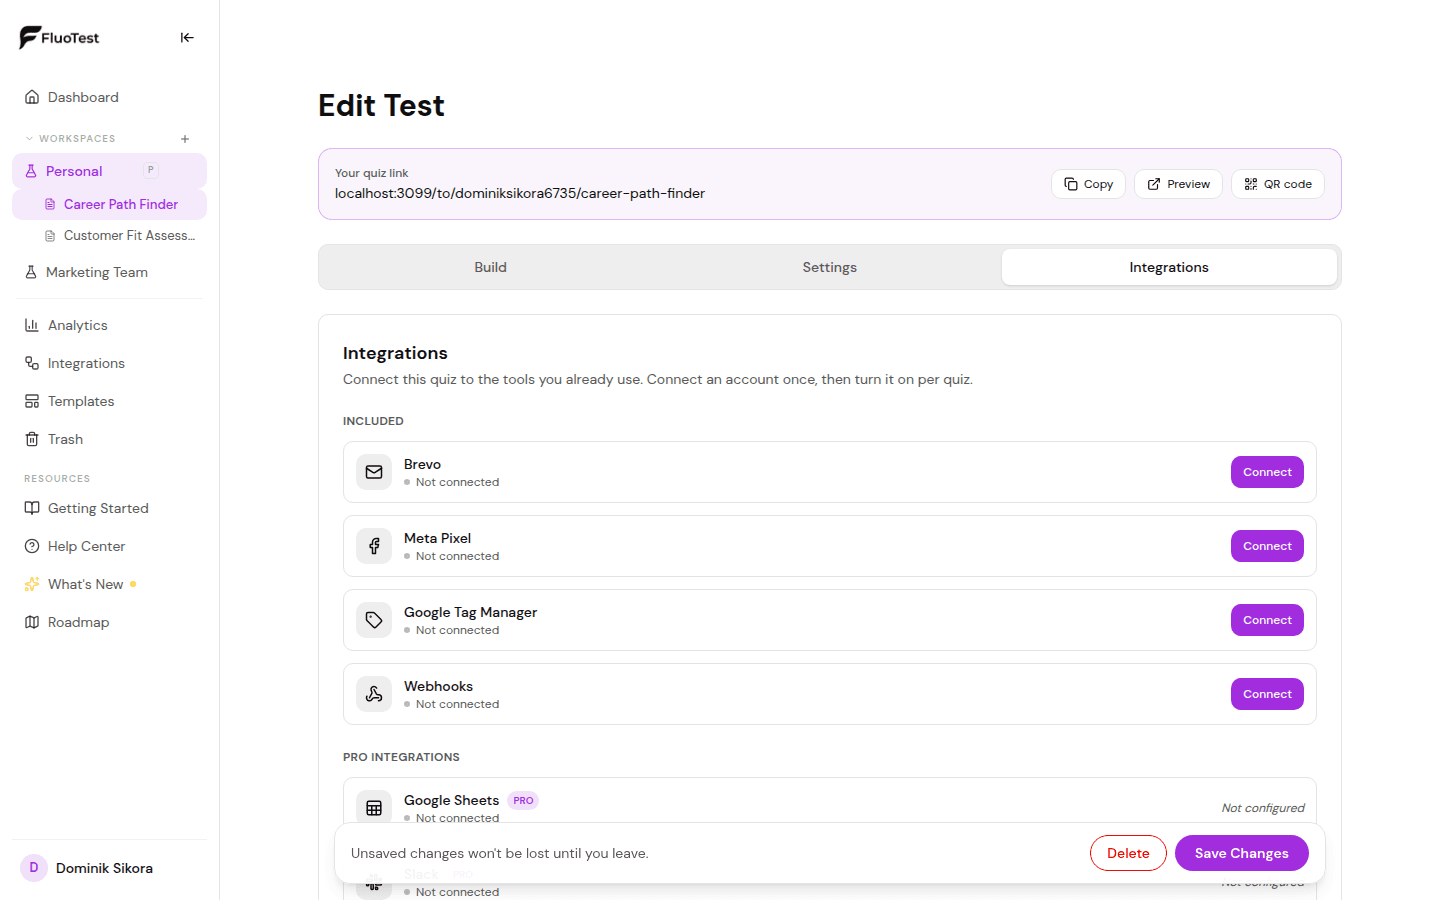
Task: Click the quiz link URL text
Action: point(520,193)
